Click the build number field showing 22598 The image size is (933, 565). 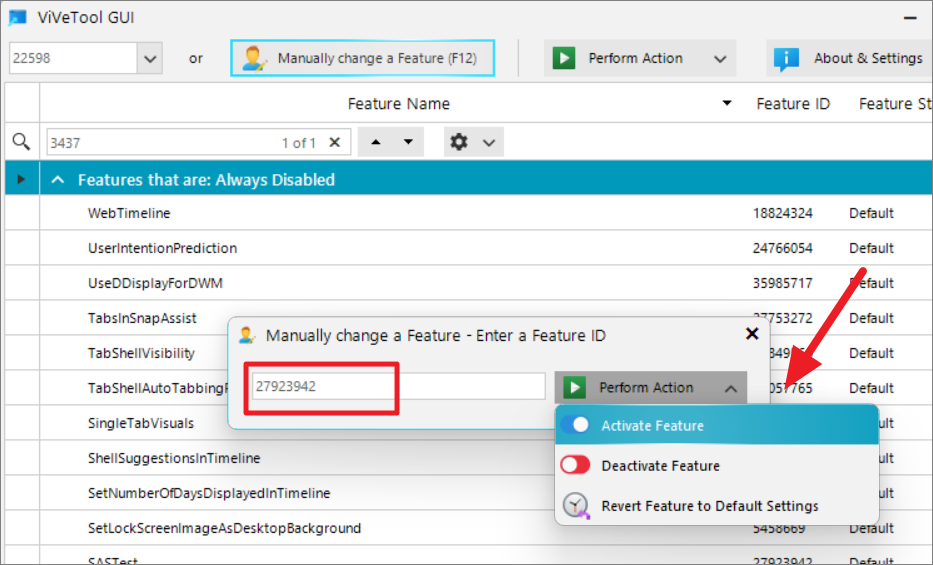(73, 58)
